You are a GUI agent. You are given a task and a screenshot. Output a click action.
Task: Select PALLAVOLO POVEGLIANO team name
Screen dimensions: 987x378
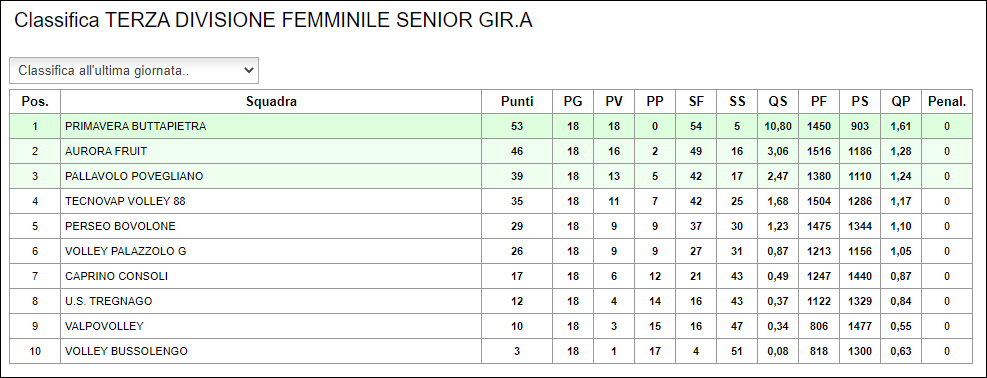(x=134, y=177)
